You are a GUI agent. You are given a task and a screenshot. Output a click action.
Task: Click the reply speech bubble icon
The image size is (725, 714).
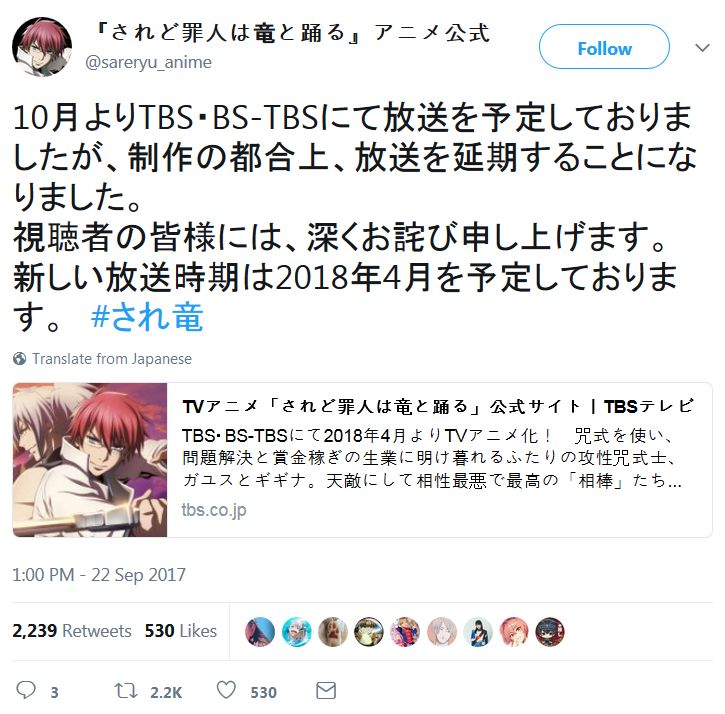[26, 690]
